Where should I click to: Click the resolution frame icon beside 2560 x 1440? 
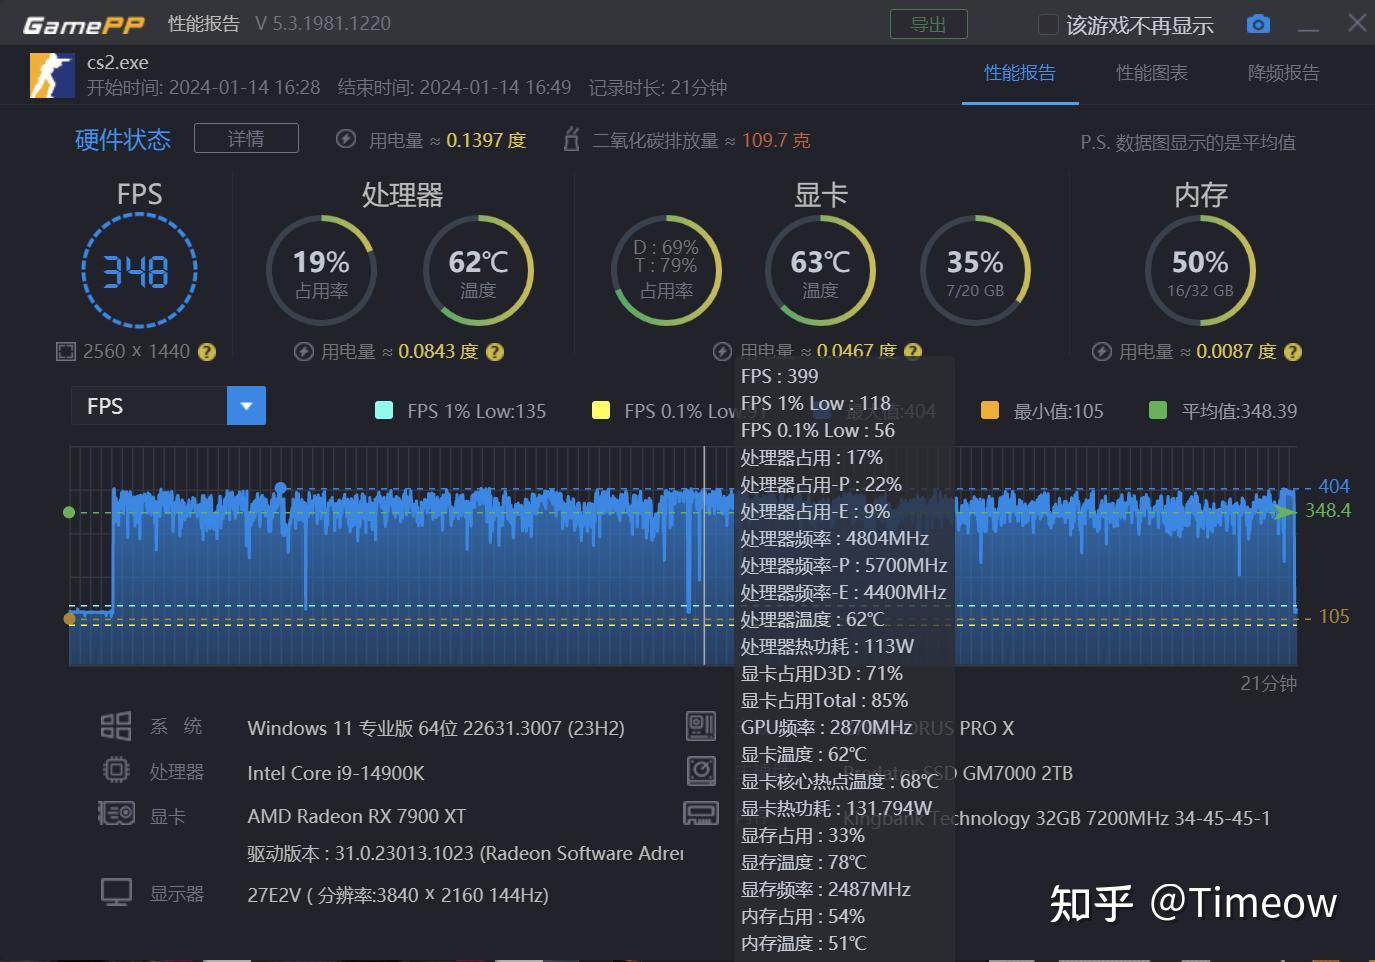tap(66, 352)
